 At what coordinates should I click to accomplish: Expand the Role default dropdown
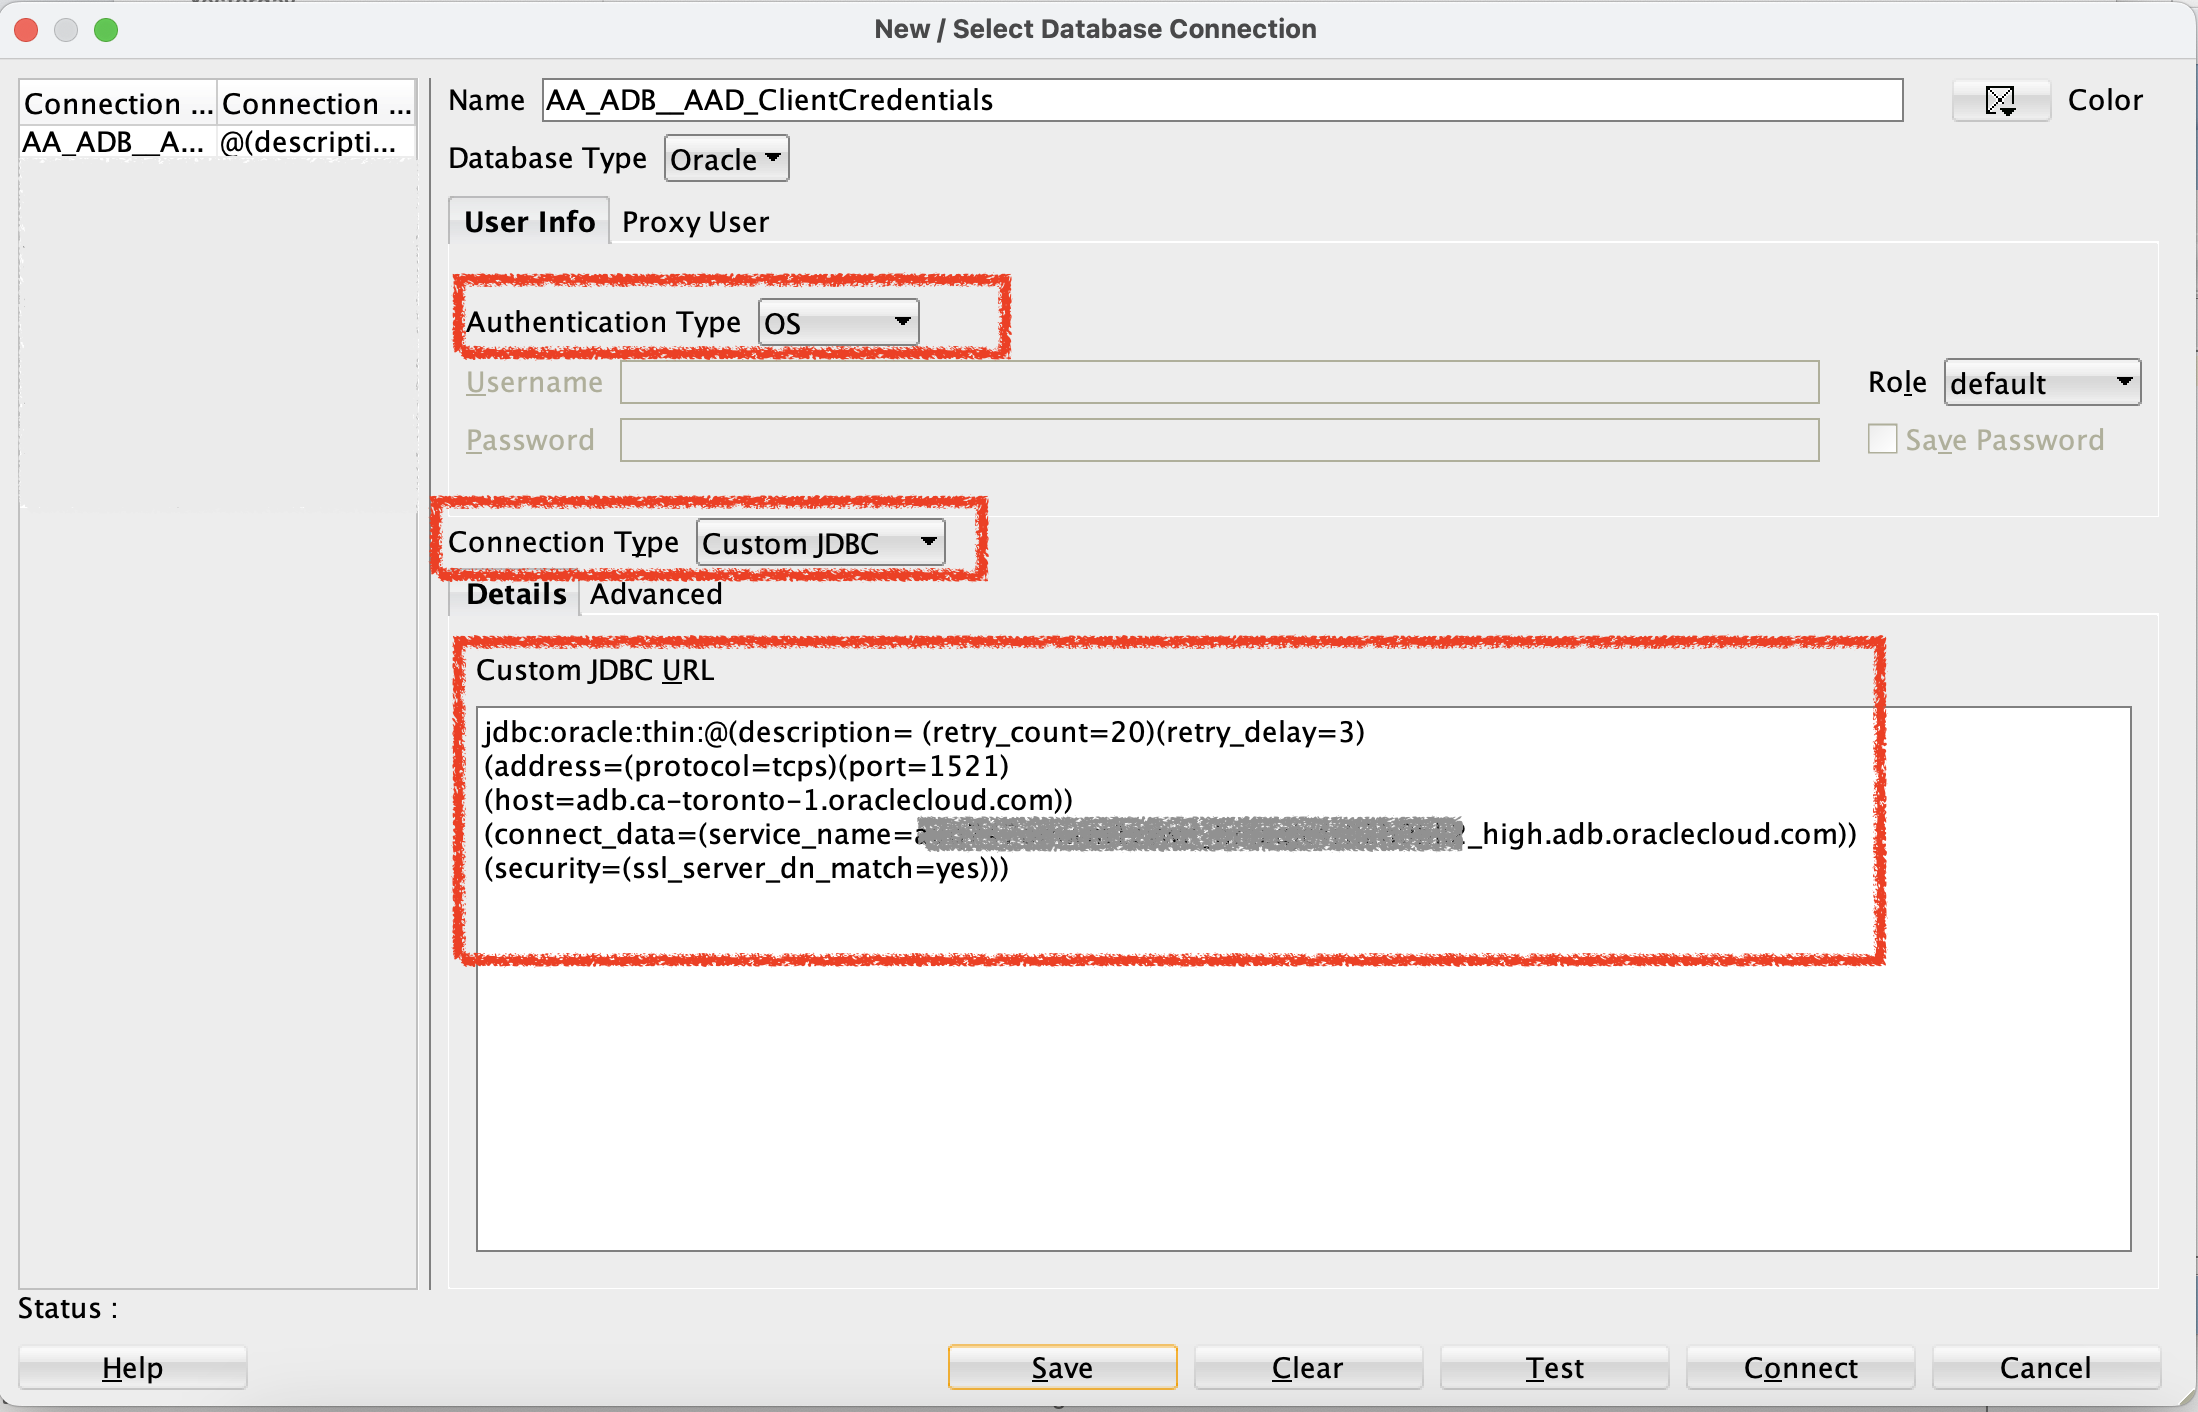point(2041,383)
